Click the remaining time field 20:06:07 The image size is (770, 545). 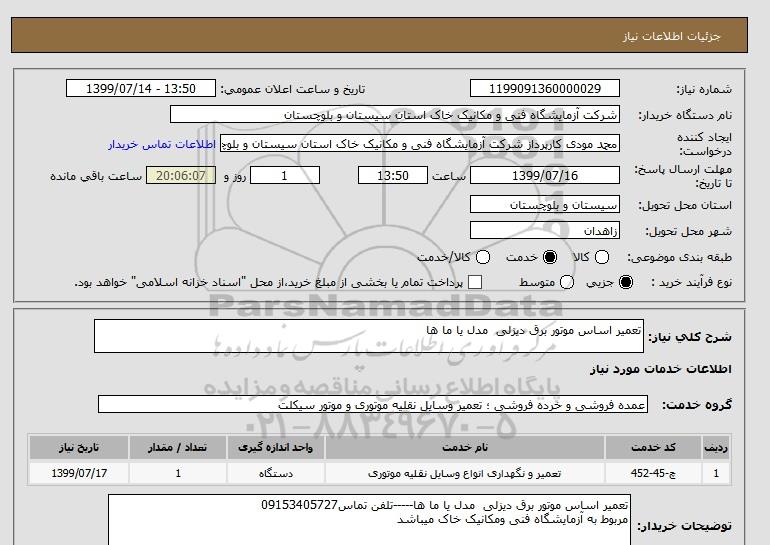[181, 175]
